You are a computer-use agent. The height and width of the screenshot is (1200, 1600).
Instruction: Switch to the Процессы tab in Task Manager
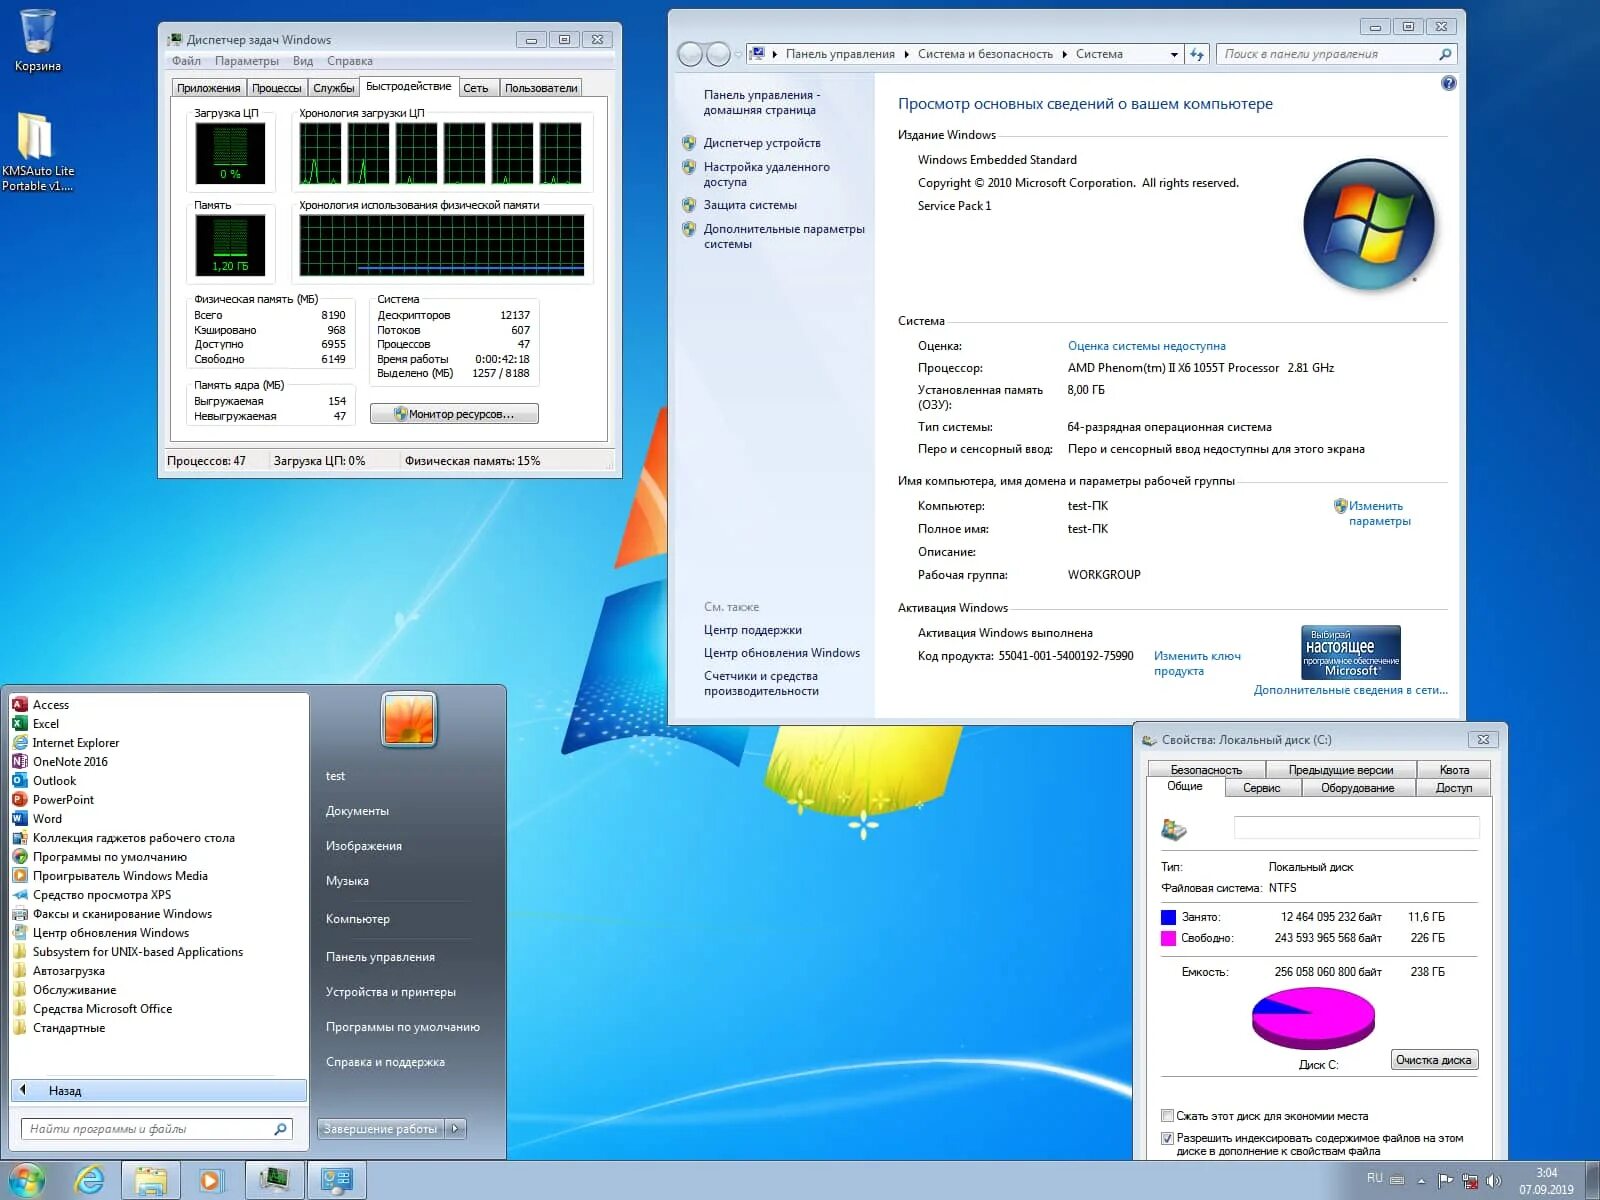pos(276,88)
